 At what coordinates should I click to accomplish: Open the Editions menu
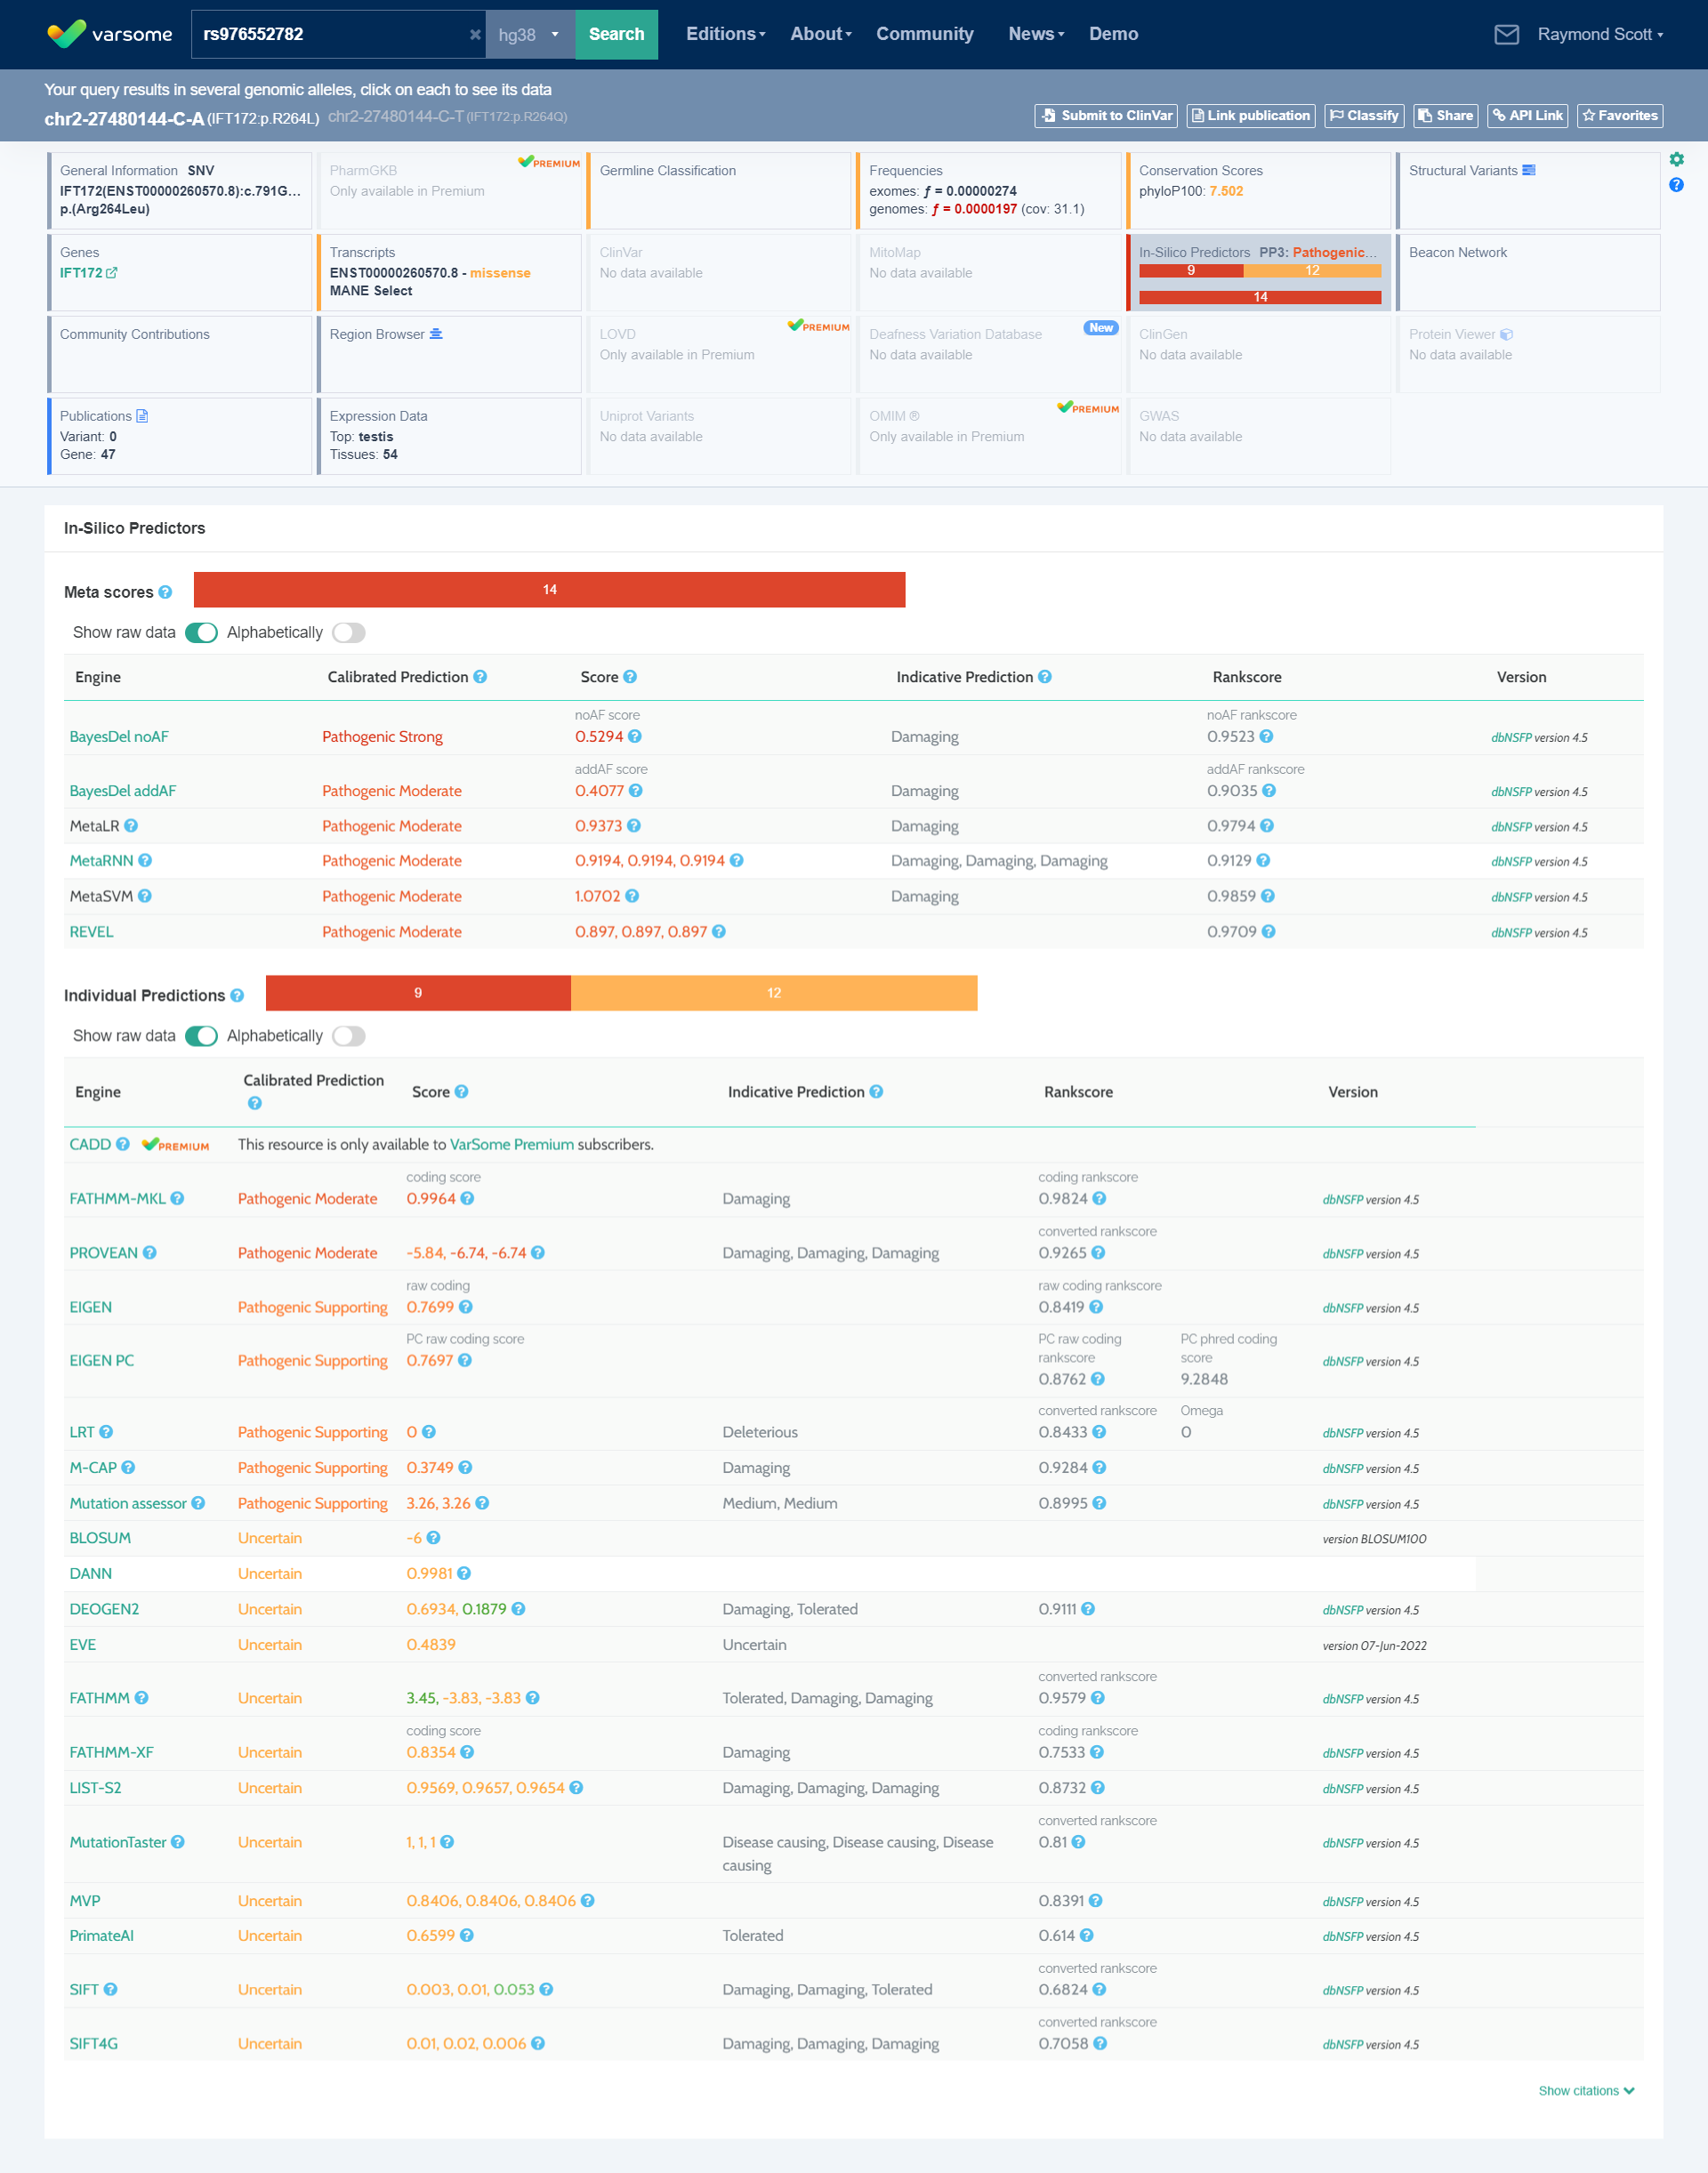tap(725, 35)
